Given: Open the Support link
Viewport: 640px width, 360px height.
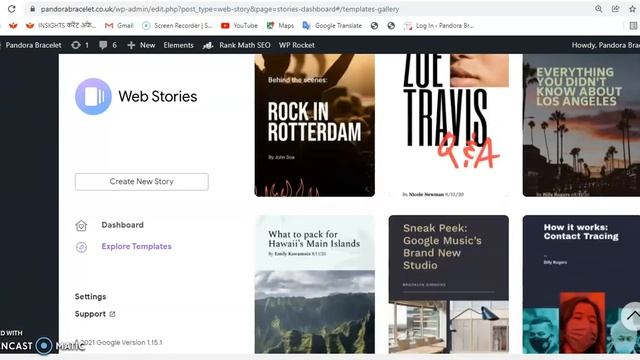Looking at the screenshot, I should point(90,314).
